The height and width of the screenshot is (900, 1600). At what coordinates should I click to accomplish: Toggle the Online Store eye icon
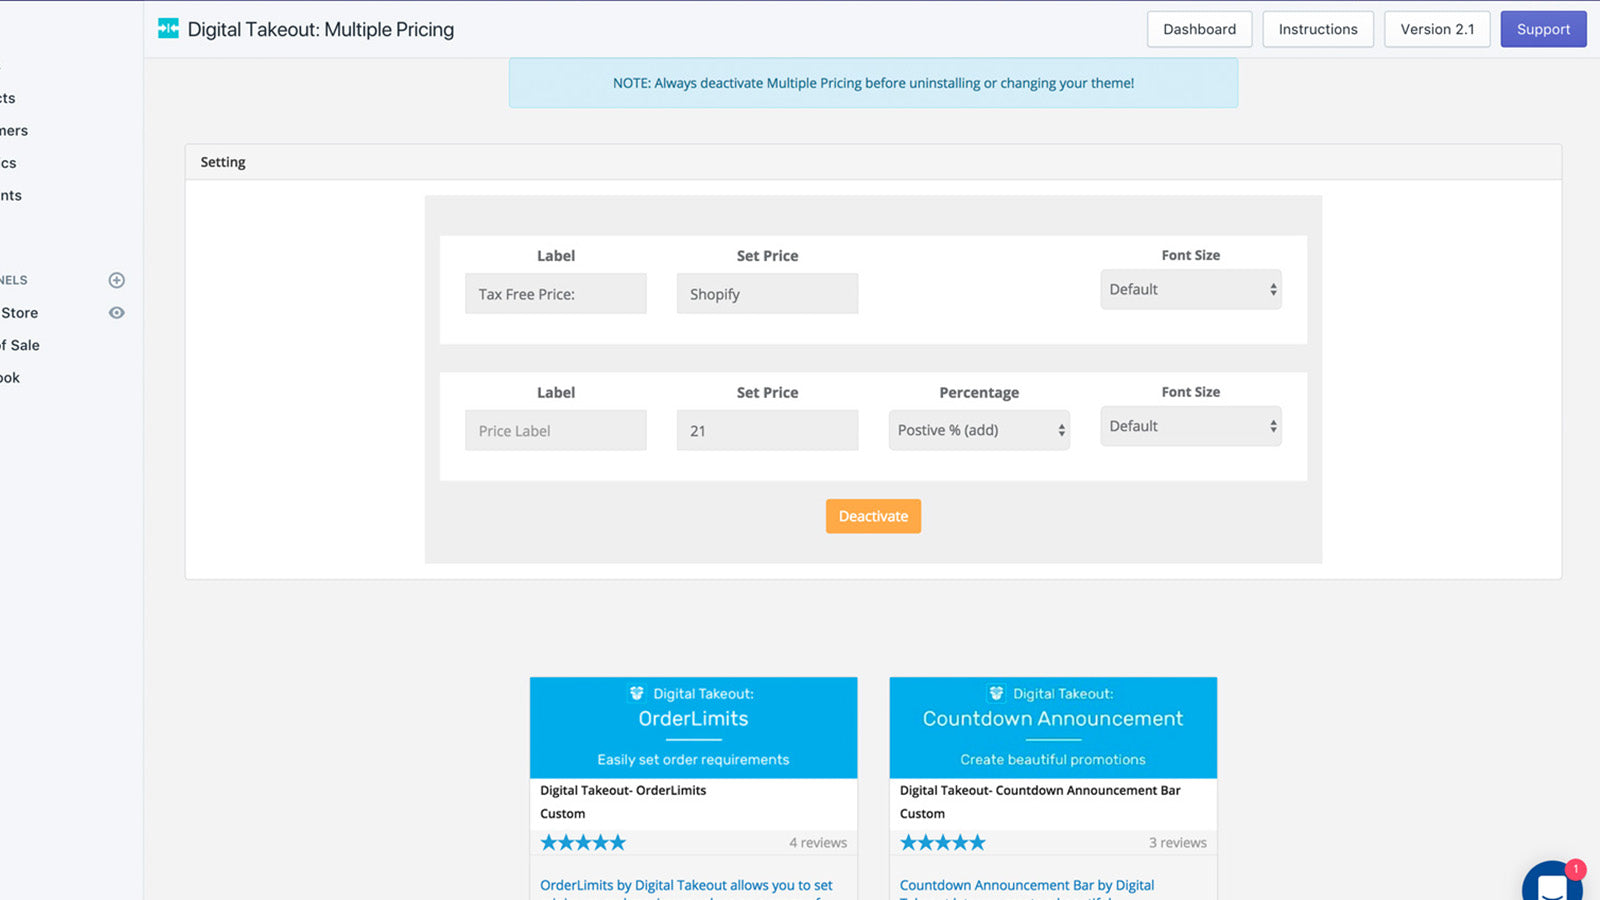tap(117, 313)
